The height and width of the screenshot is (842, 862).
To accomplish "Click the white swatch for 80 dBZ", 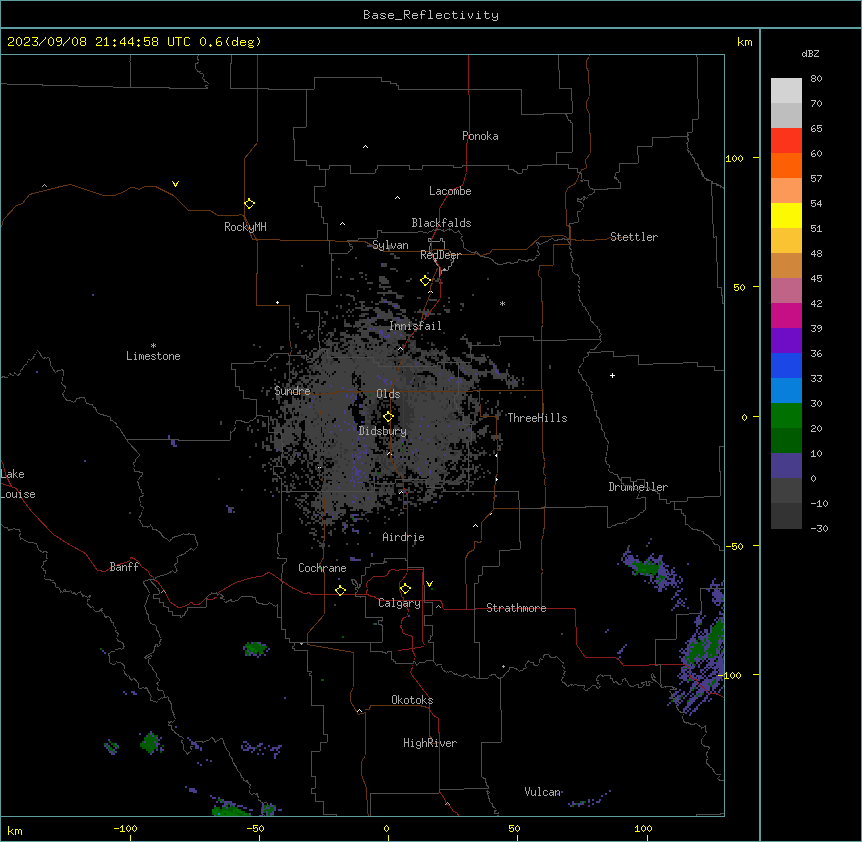I will (786, 91).
